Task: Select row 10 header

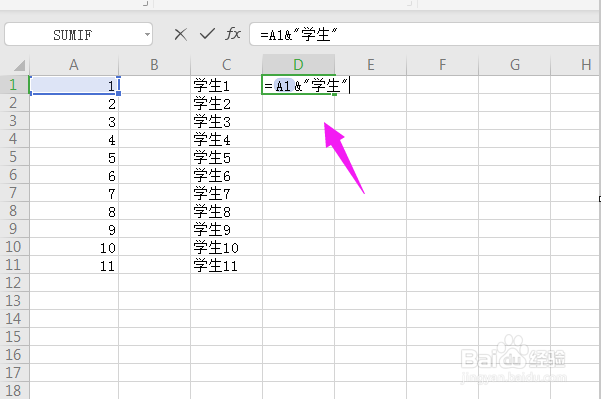Action: coord(14,247)
